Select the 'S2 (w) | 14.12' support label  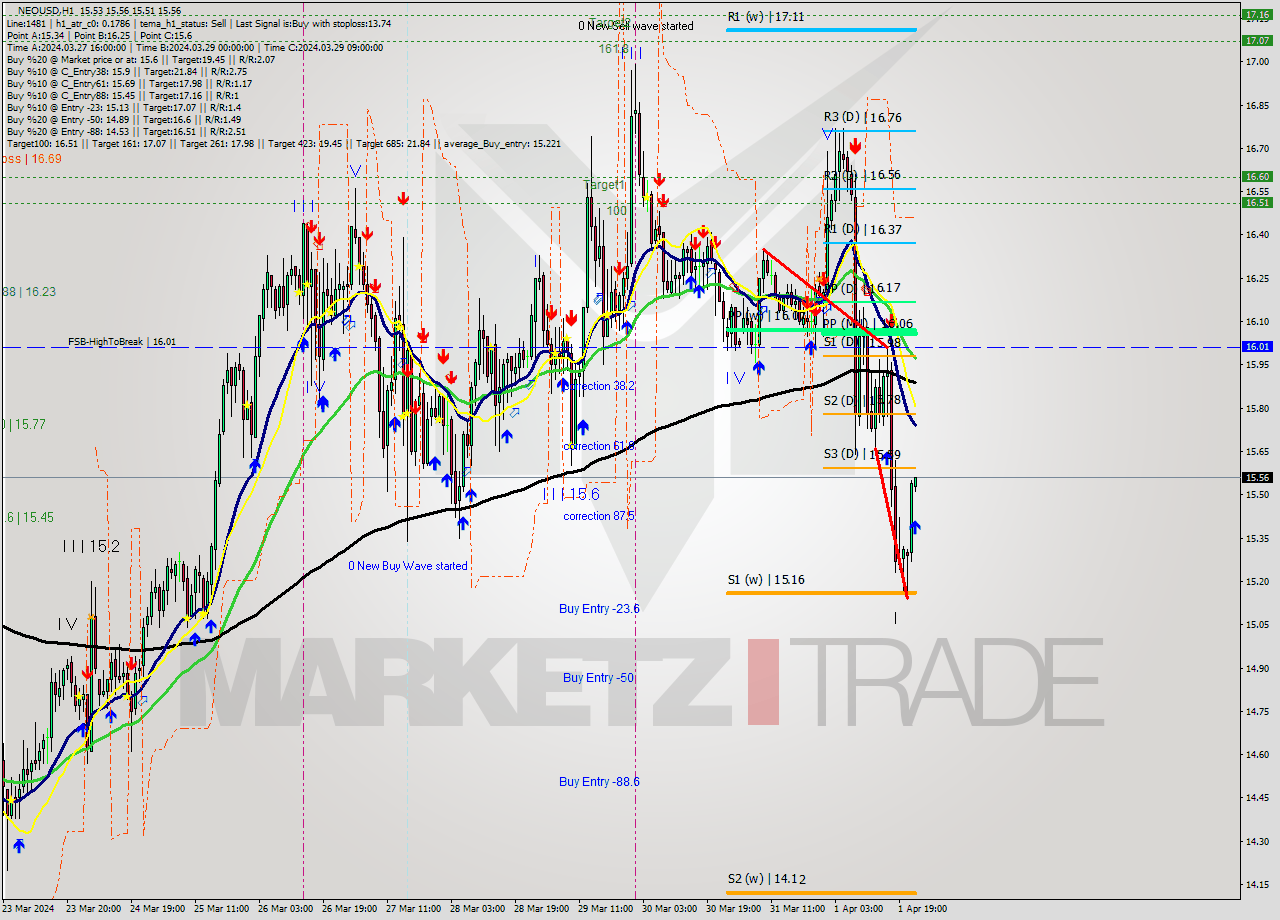[766, 879]
